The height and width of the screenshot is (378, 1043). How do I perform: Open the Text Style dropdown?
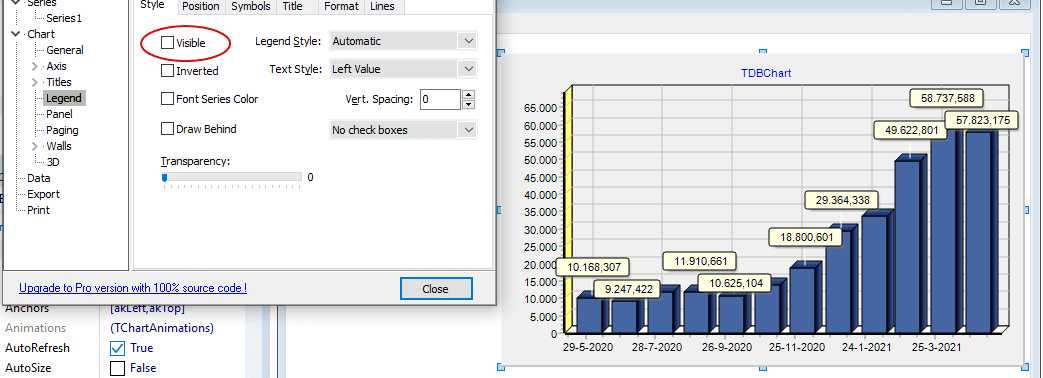(x=403, y=69)
